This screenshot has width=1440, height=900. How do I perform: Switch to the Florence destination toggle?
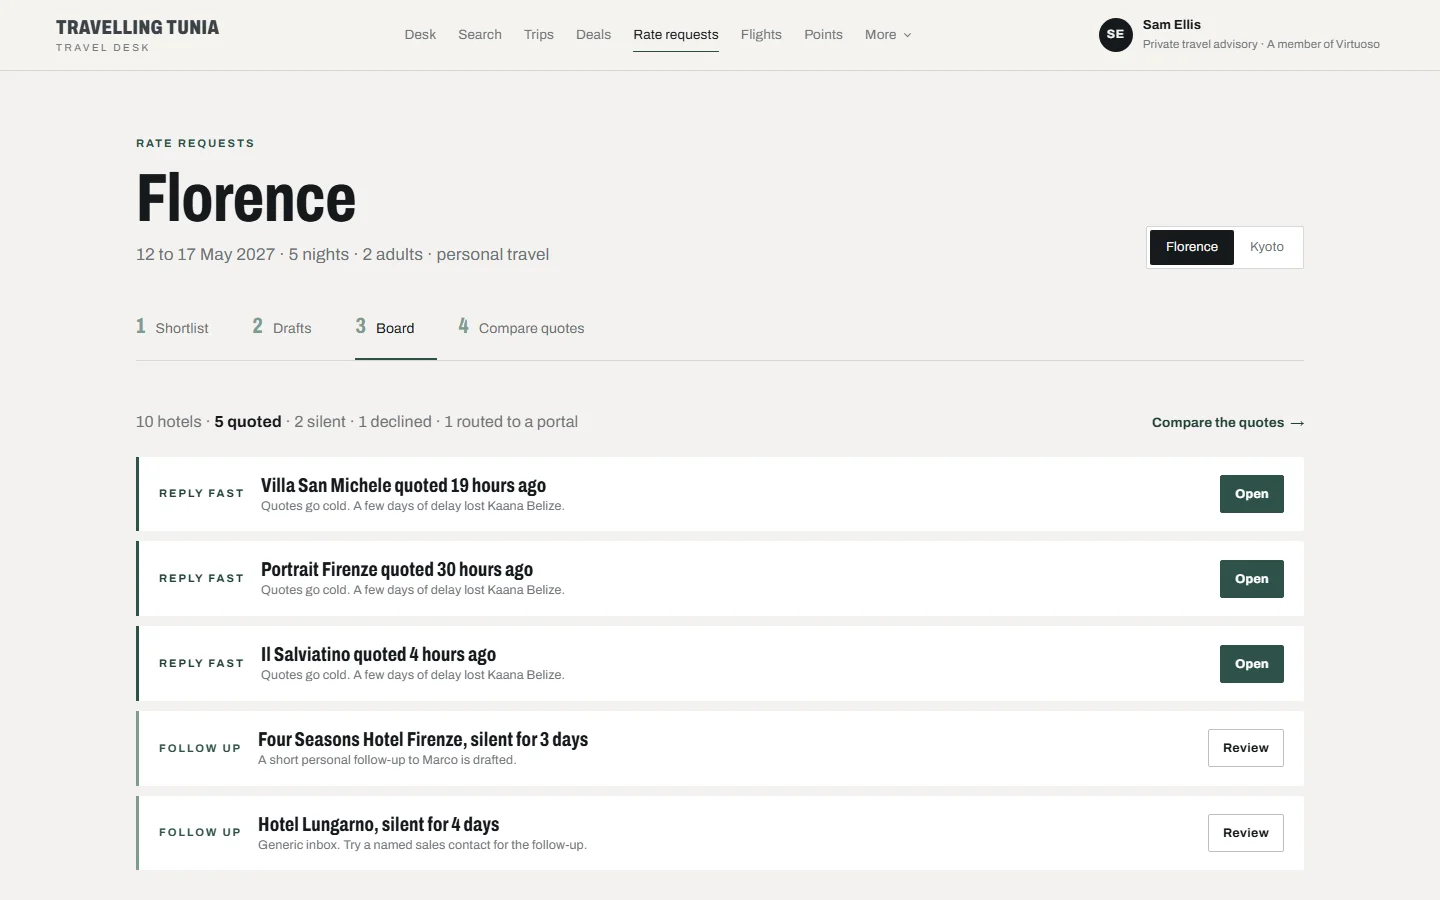coord(1192,247)
